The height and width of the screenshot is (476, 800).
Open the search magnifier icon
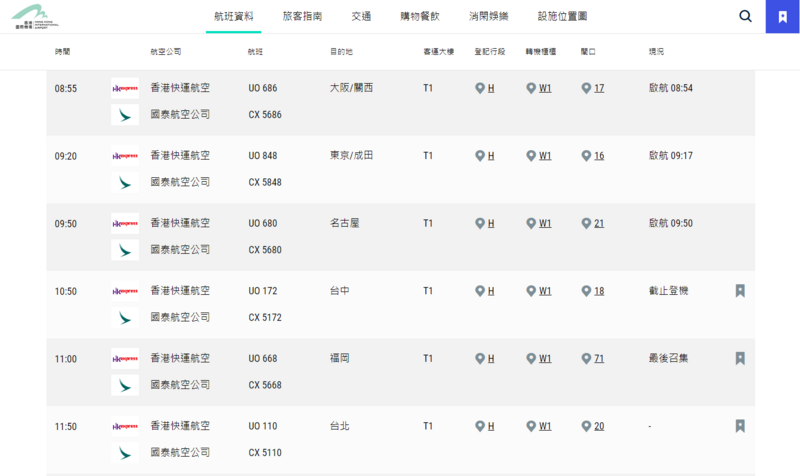(745, 16)
